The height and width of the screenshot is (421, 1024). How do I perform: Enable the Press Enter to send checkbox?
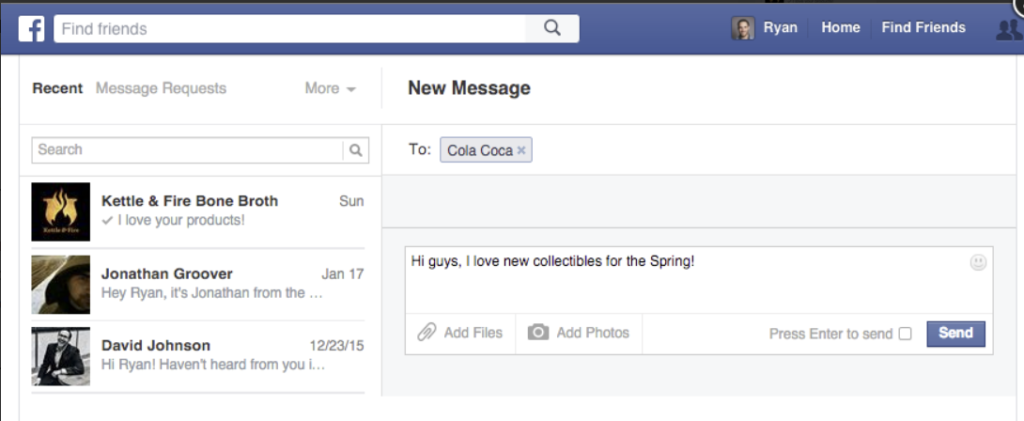tap(904, 334)
